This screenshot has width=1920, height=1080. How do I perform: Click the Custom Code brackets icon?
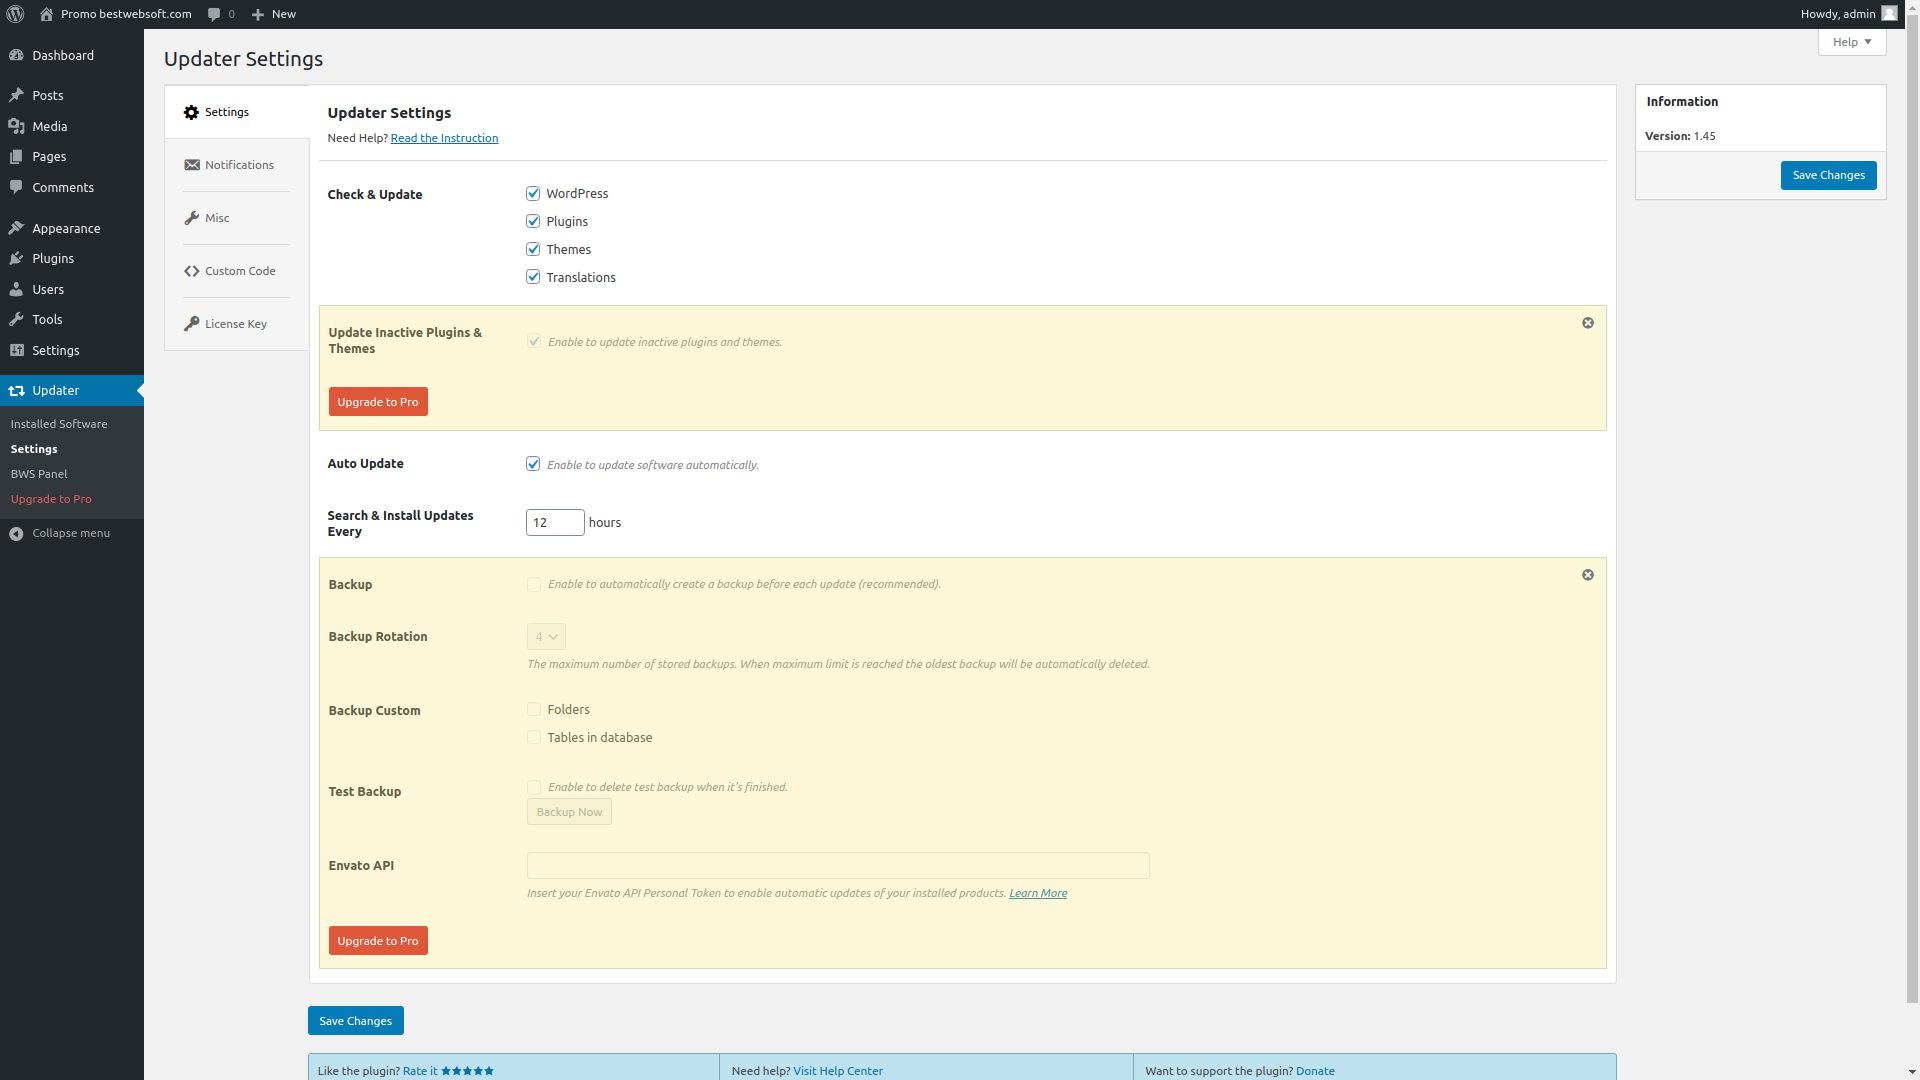[x=191, y=270]
